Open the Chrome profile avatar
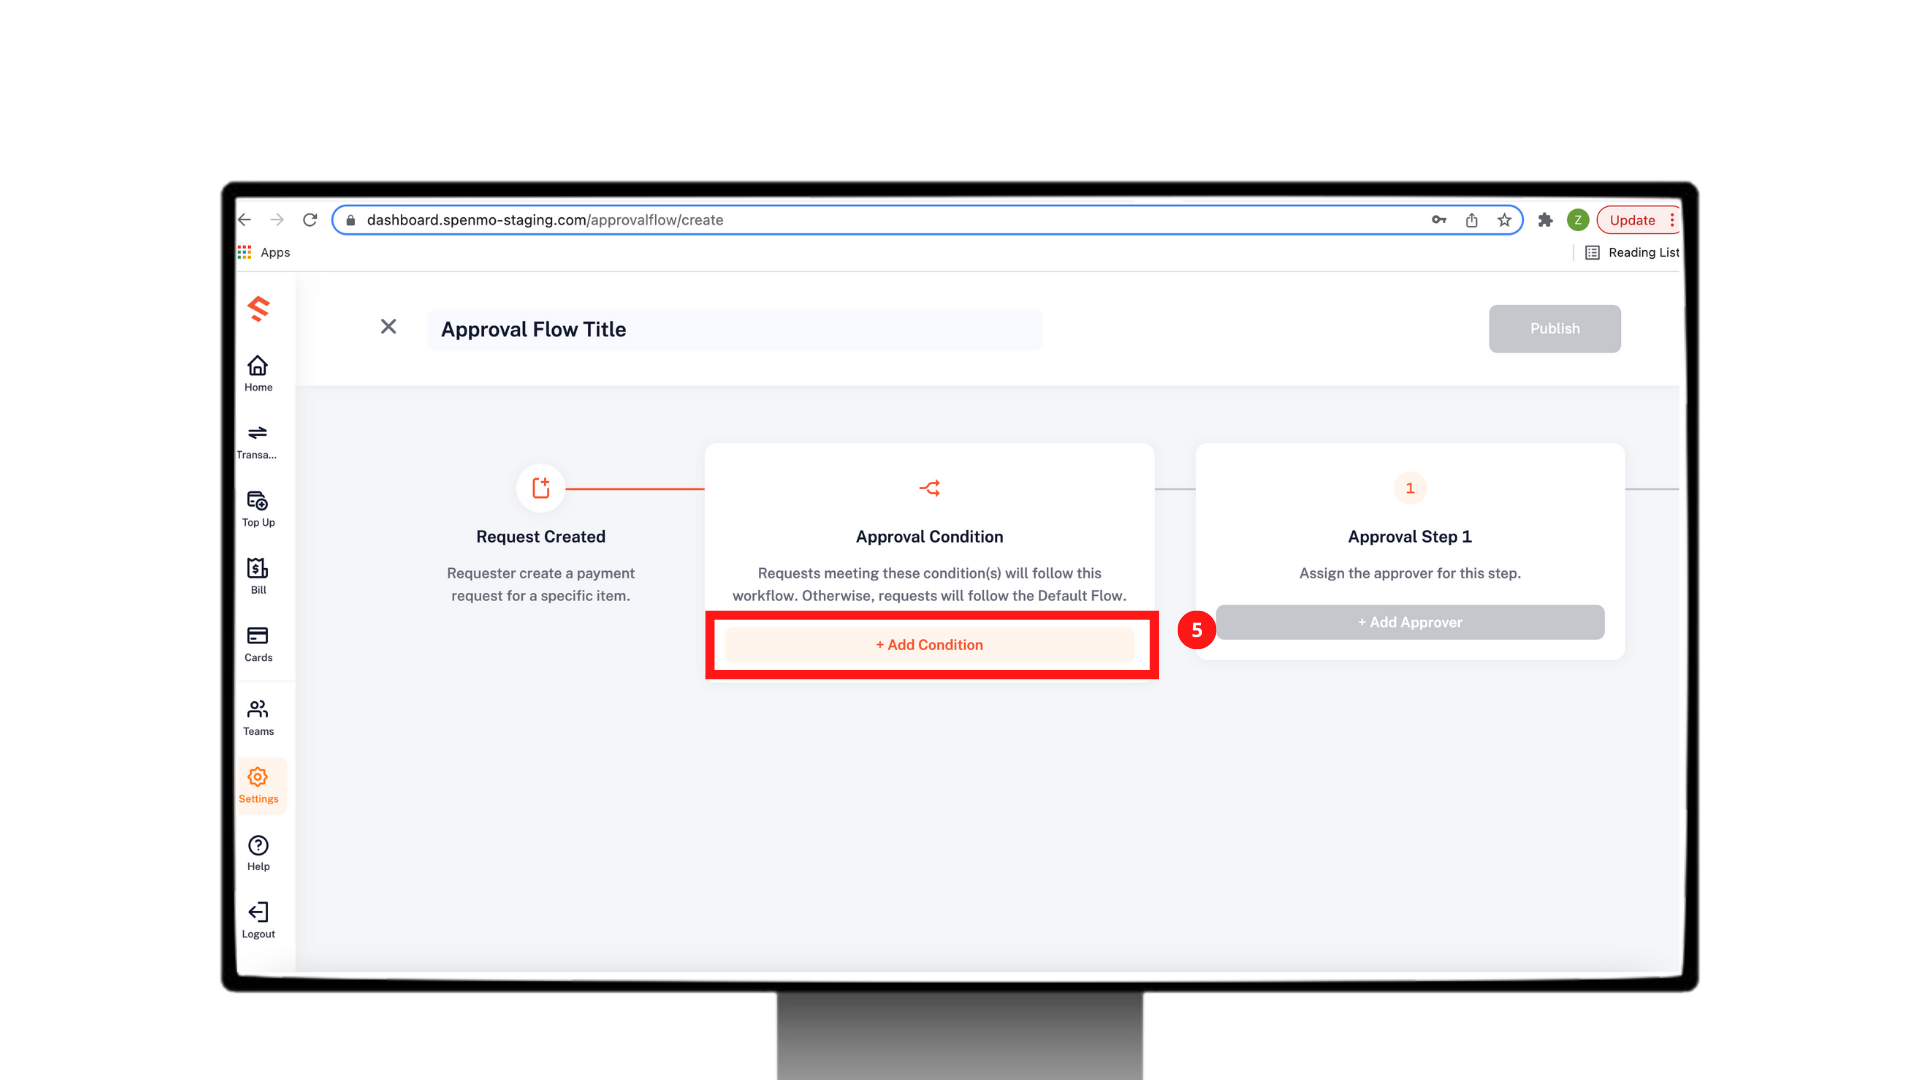1920x1080 pixels. (1578, 220)
